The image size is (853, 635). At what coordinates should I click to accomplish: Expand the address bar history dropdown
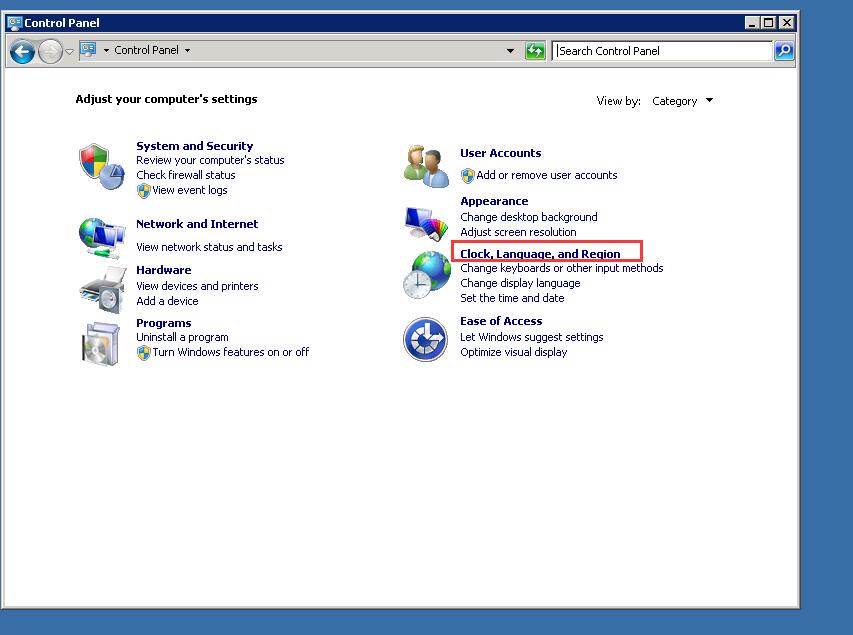pyautogui.click(x=510, y=51)
